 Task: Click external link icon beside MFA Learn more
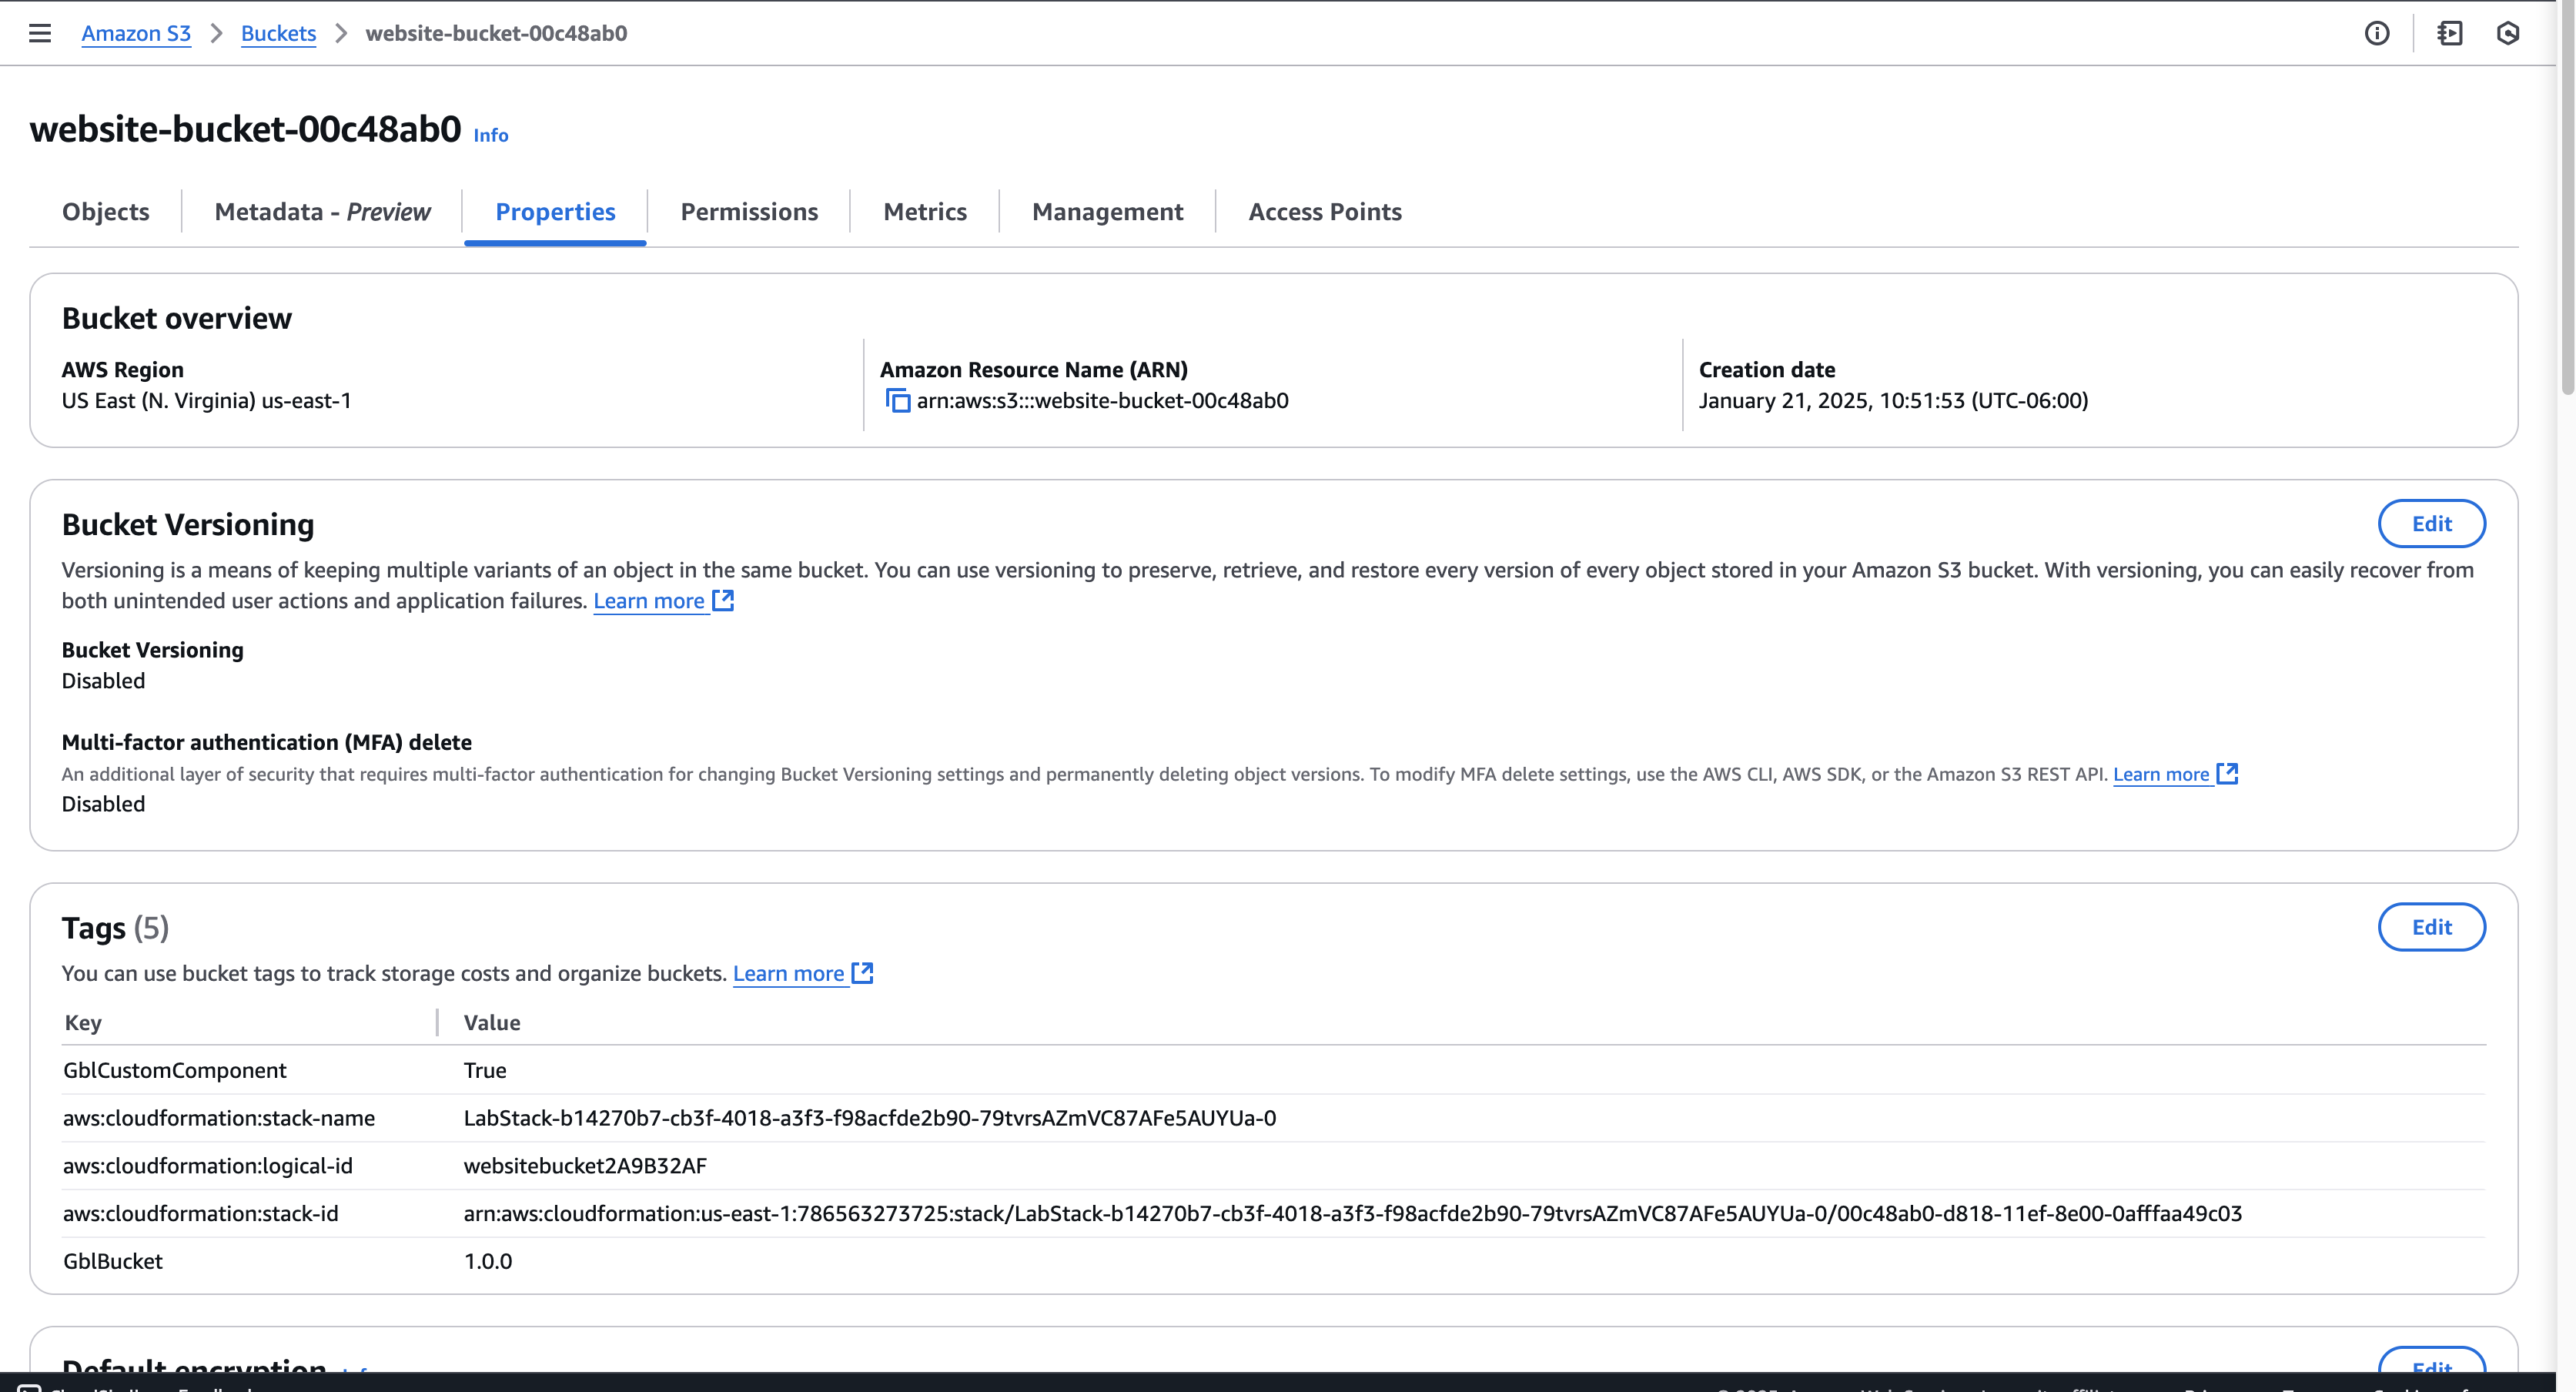point(2227,774)
